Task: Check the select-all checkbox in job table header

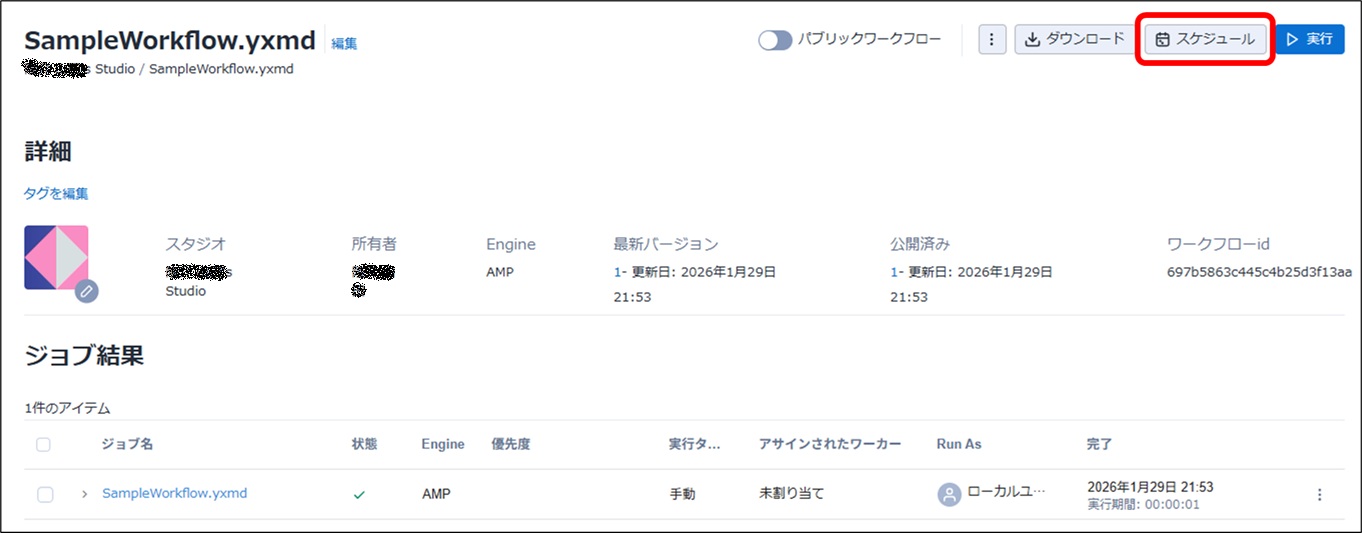Action: pos(44,444)
